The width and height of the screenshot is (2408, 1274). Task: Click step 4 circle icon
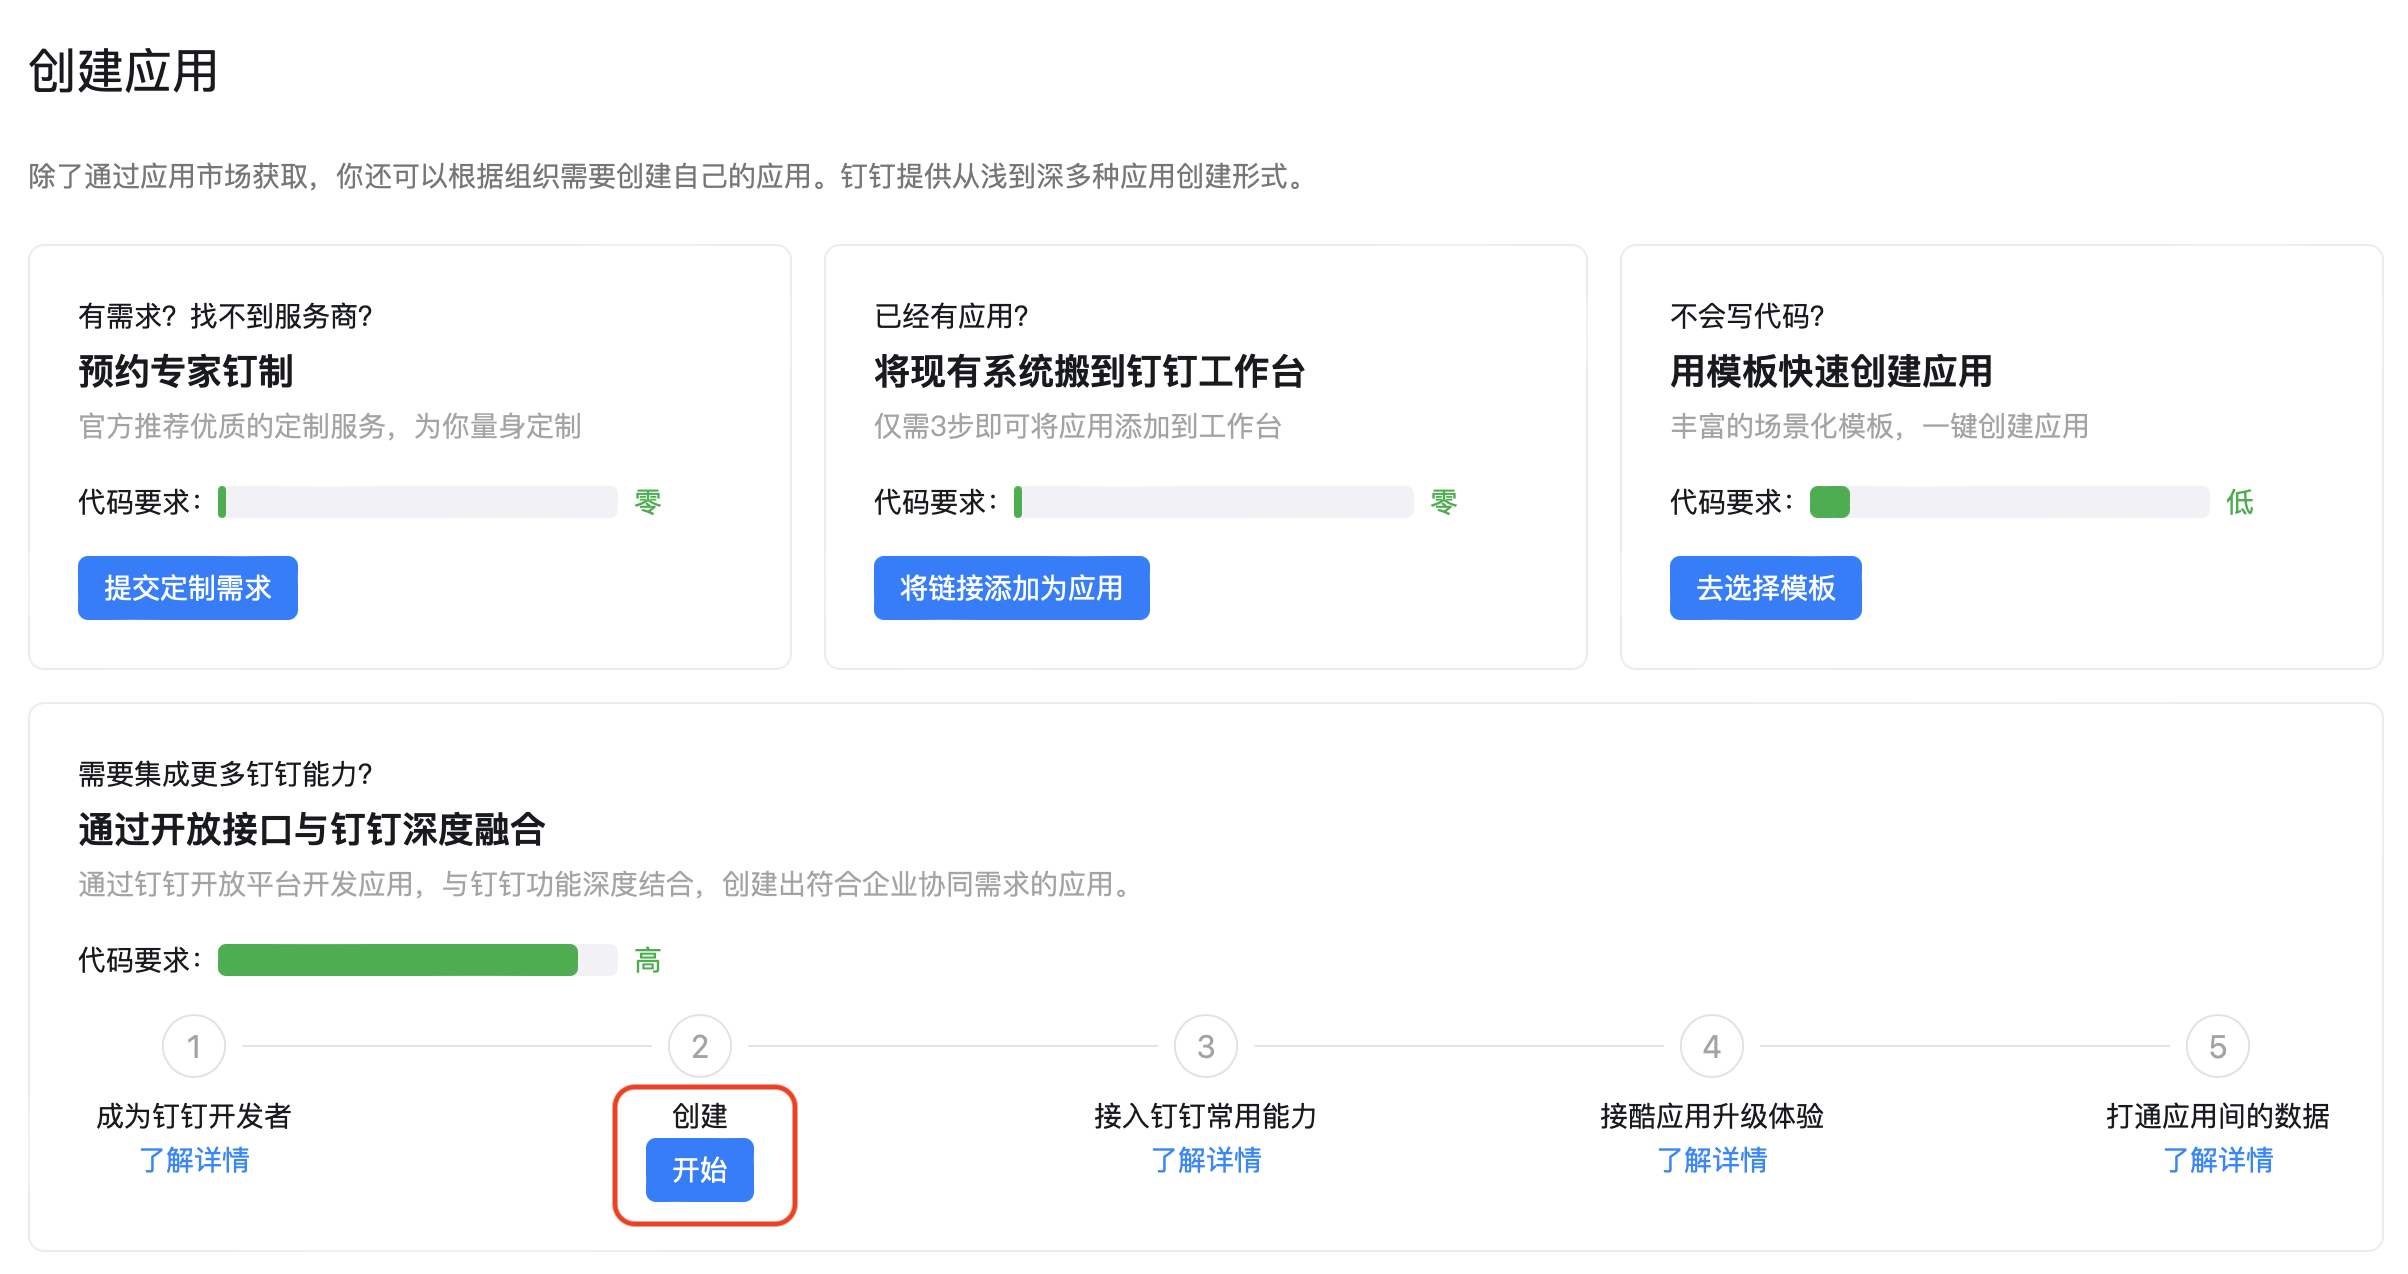click(x=1712, y=1046)
